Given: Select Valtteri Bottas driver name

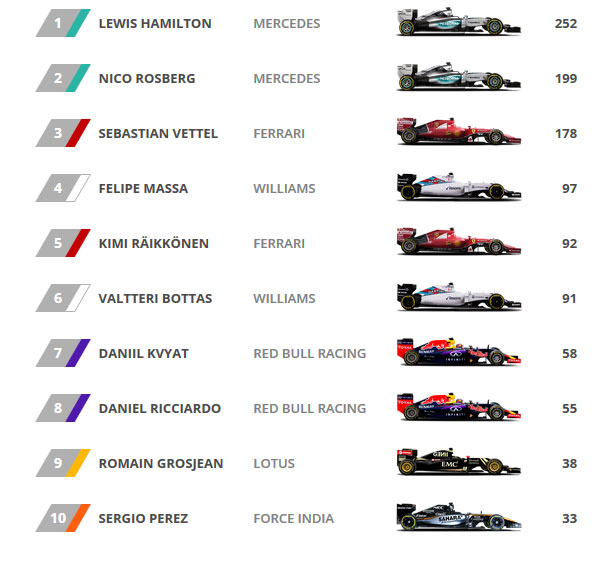Looking at the screenshot, I should pyautogui.click(x=155, y=298).
